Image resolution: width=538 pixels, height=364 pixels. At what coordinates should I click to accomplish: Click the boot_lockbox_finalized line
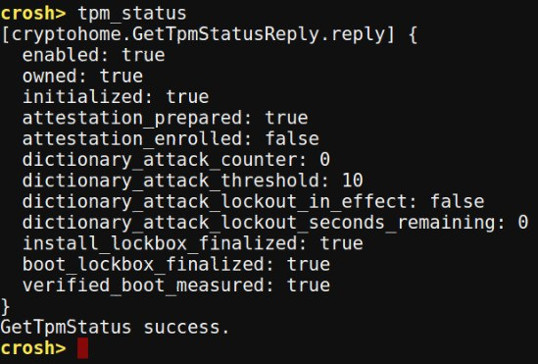coord(176,265)
